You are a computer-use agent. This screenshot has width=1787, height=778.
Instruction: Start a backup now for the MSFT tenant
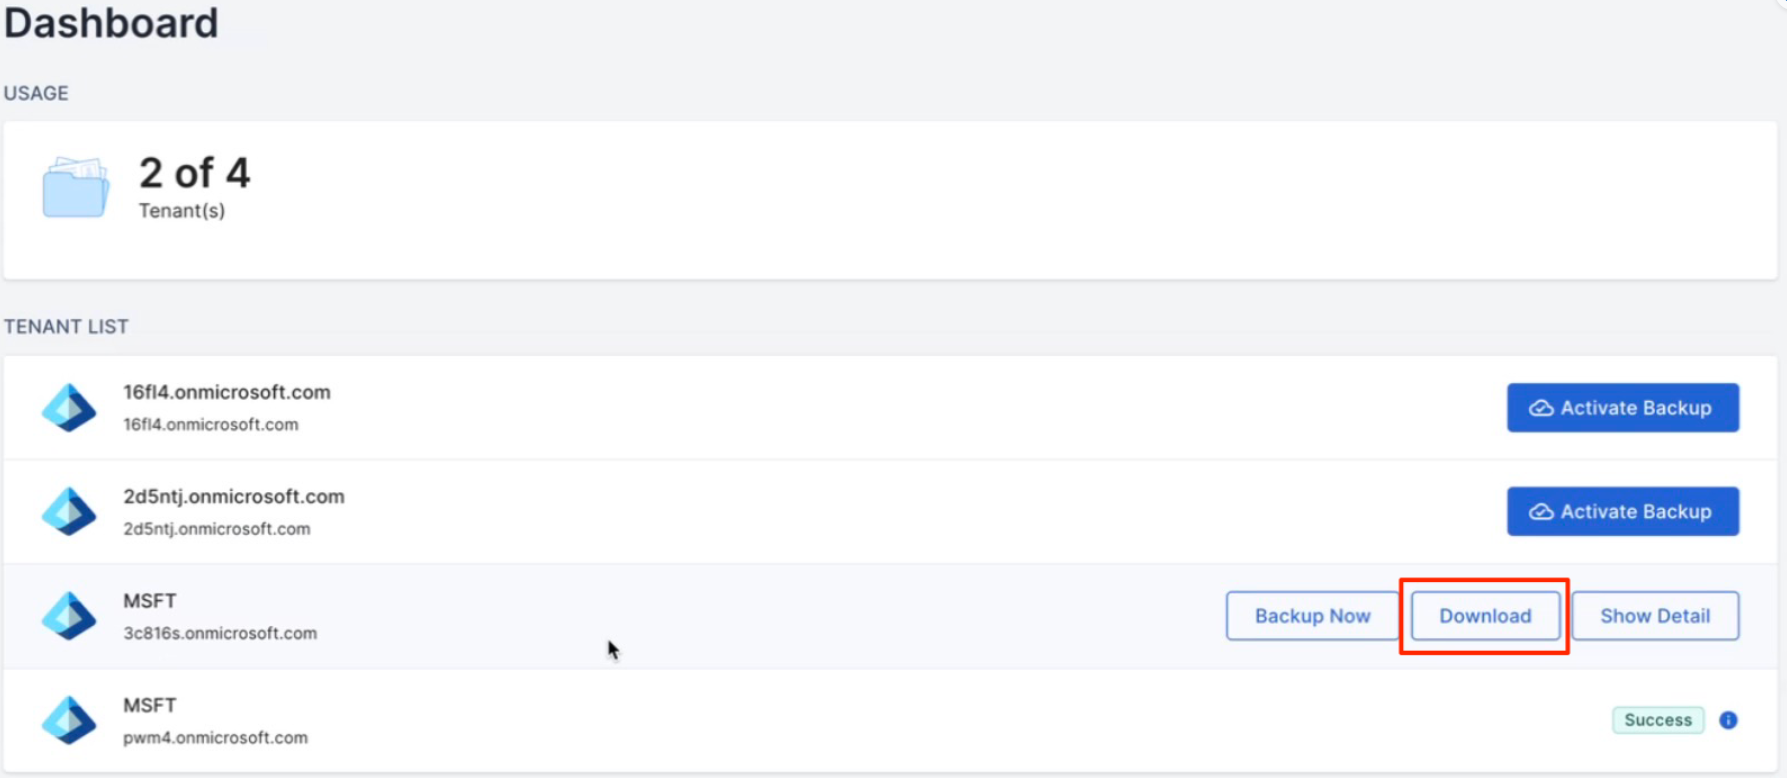pos(1312,615)
